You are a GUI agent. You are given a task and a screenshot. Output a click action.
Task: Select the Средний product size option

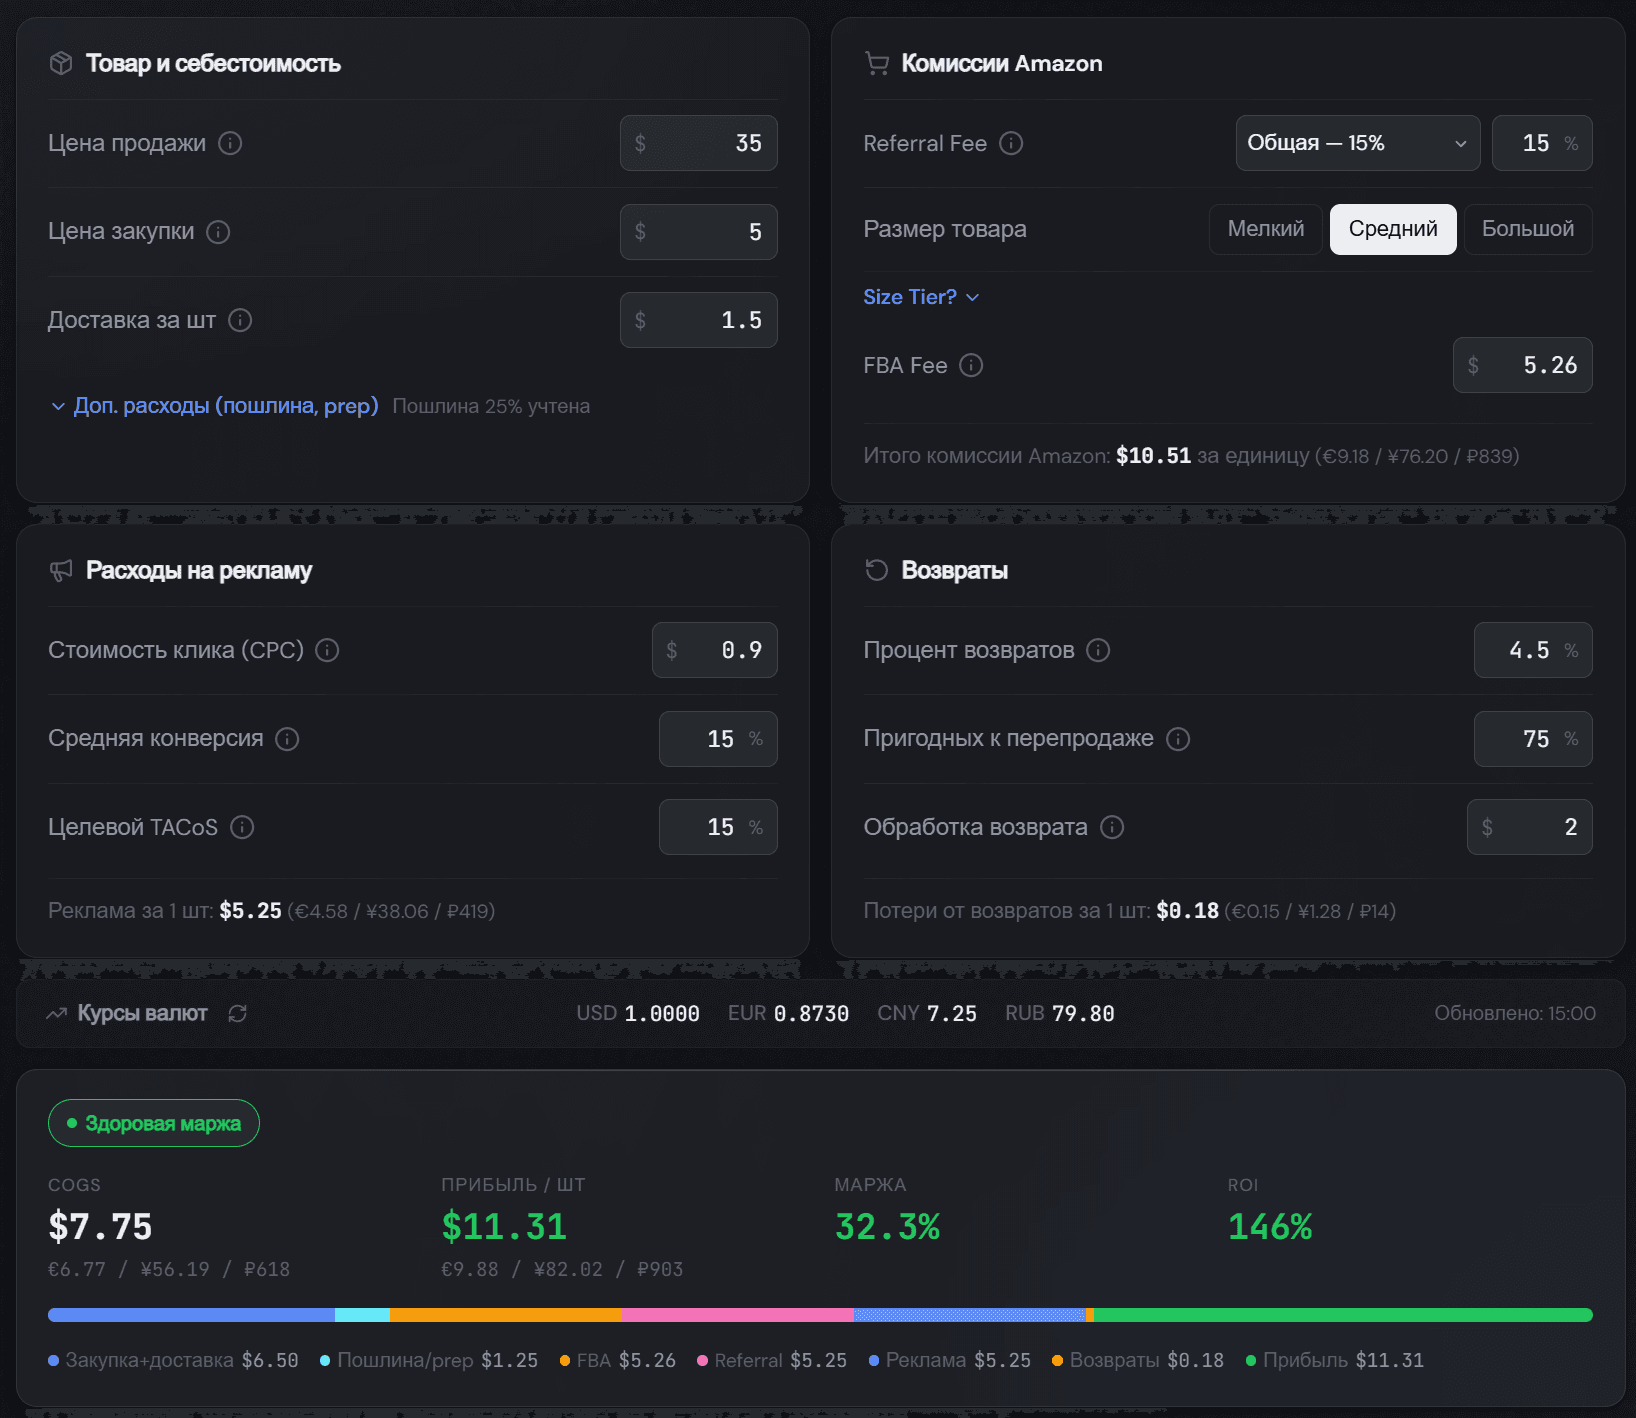click(1392, 229)
